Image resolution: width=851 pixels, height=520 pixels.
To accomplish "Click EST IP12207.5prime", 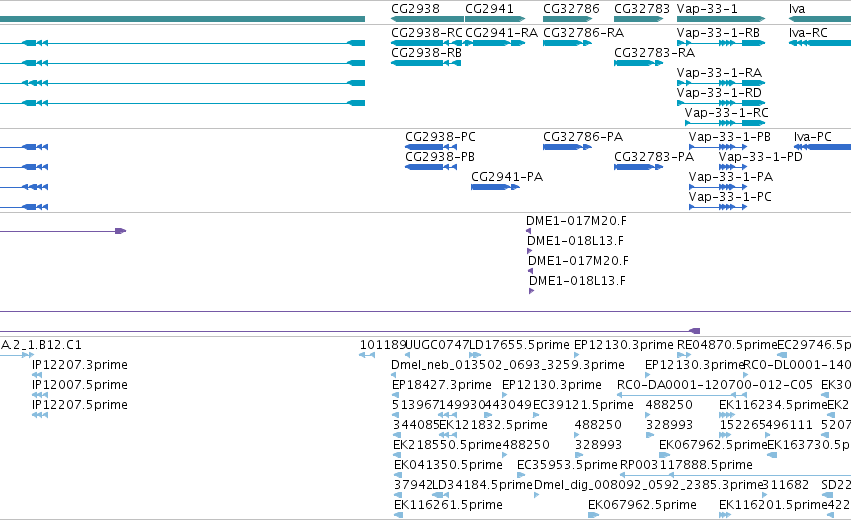I will click(80, 405).
